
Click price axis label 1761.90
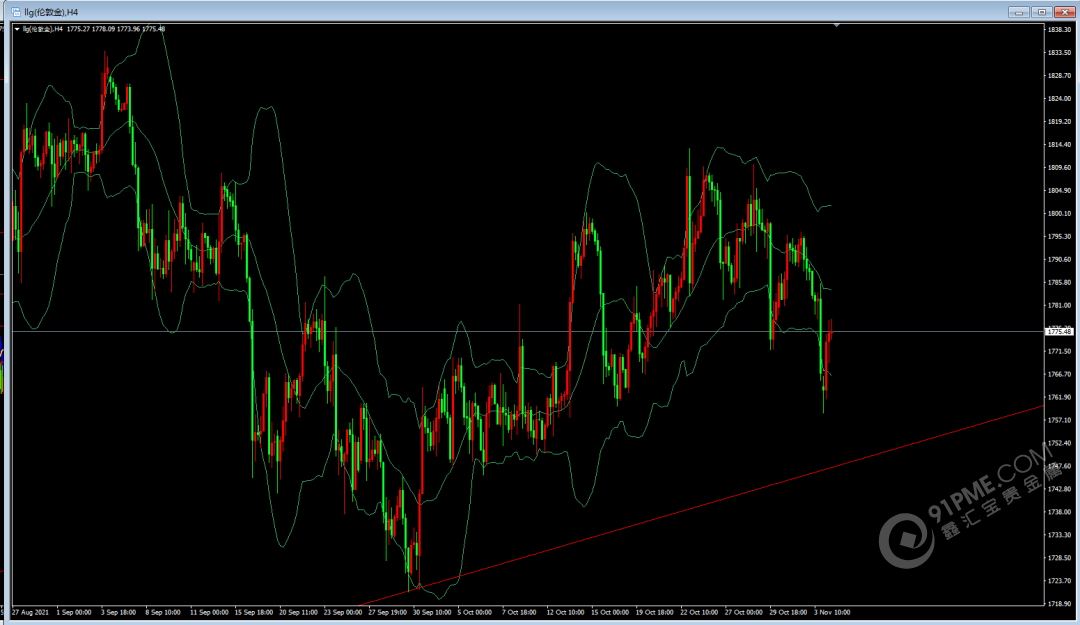[x=1059, y=397]
